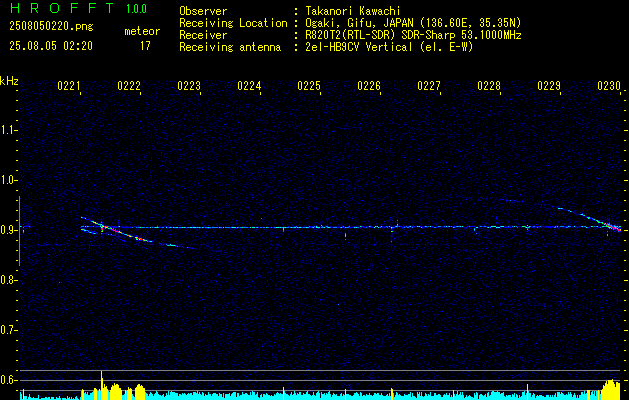629x400 pixels.
Task: Click the red echo trace near 0230
Action: click(613, 227)
